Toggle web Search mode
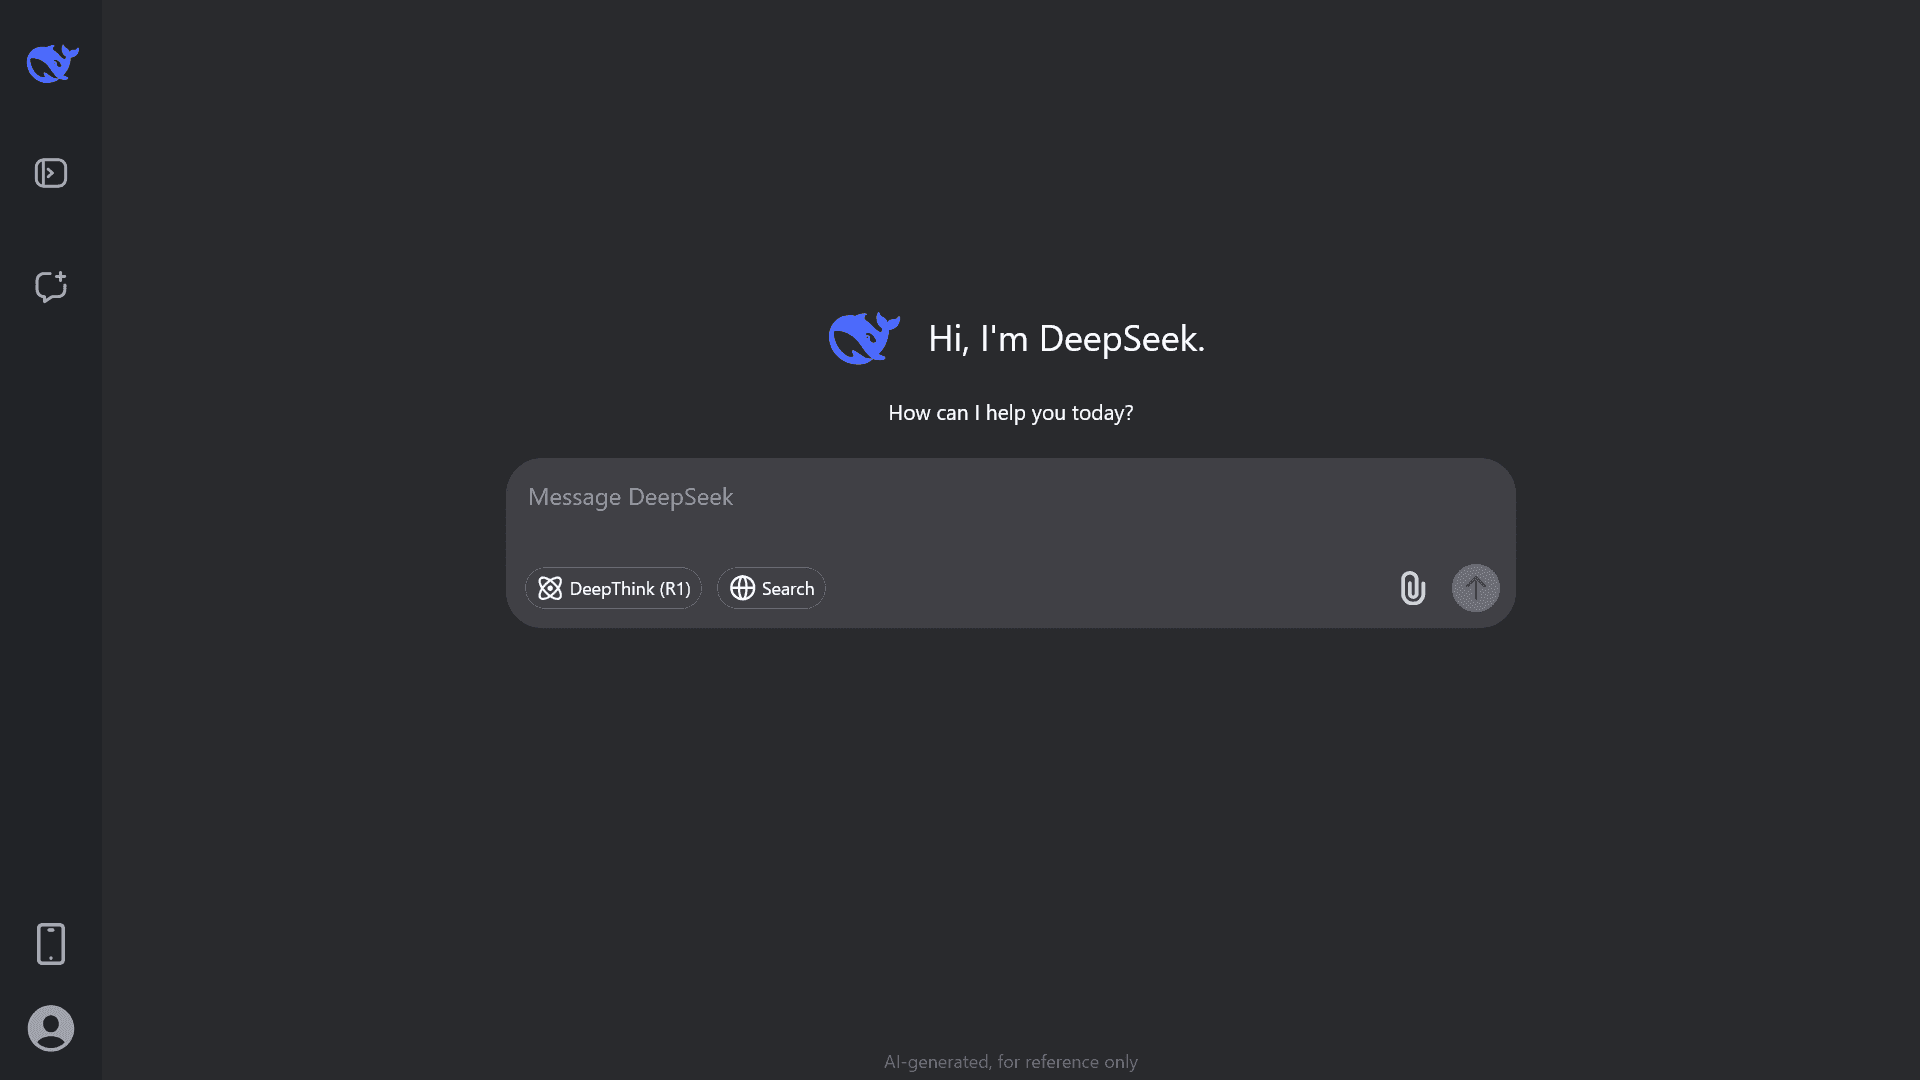 [771, 588]
